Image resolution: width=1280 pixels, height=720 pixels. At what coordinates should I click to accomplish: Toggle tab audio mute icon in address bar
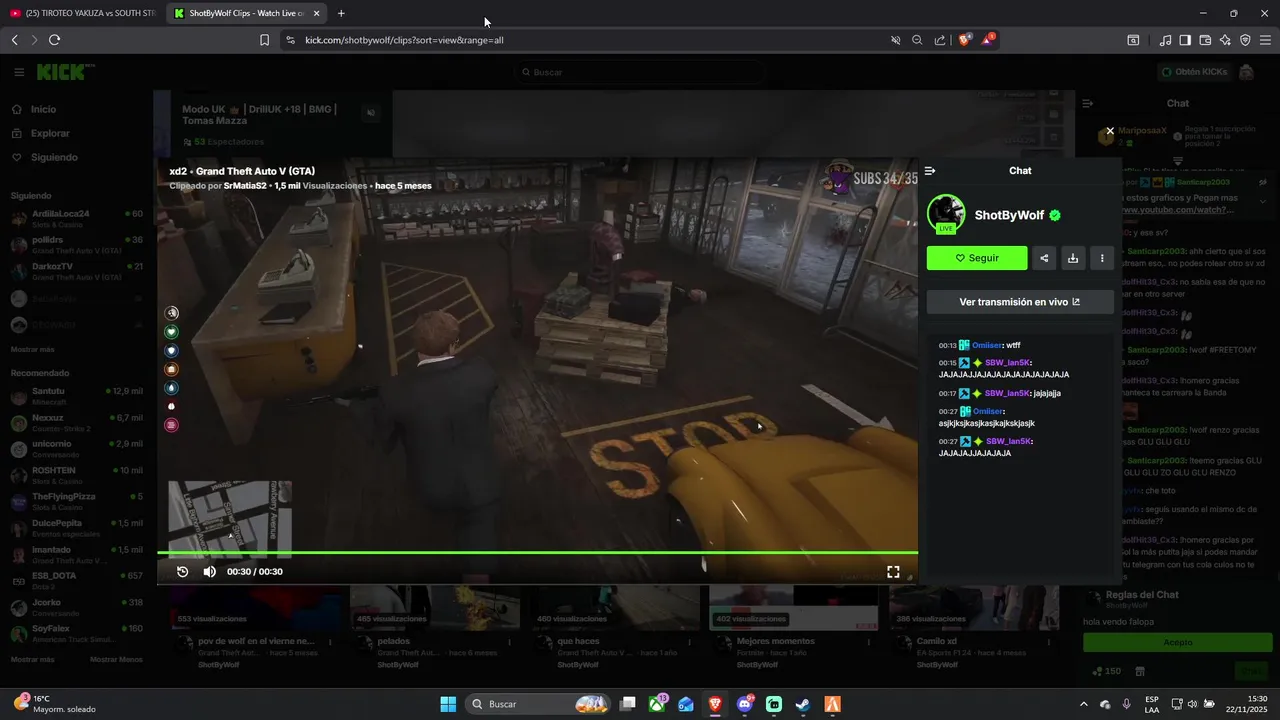tap(896, 40)
